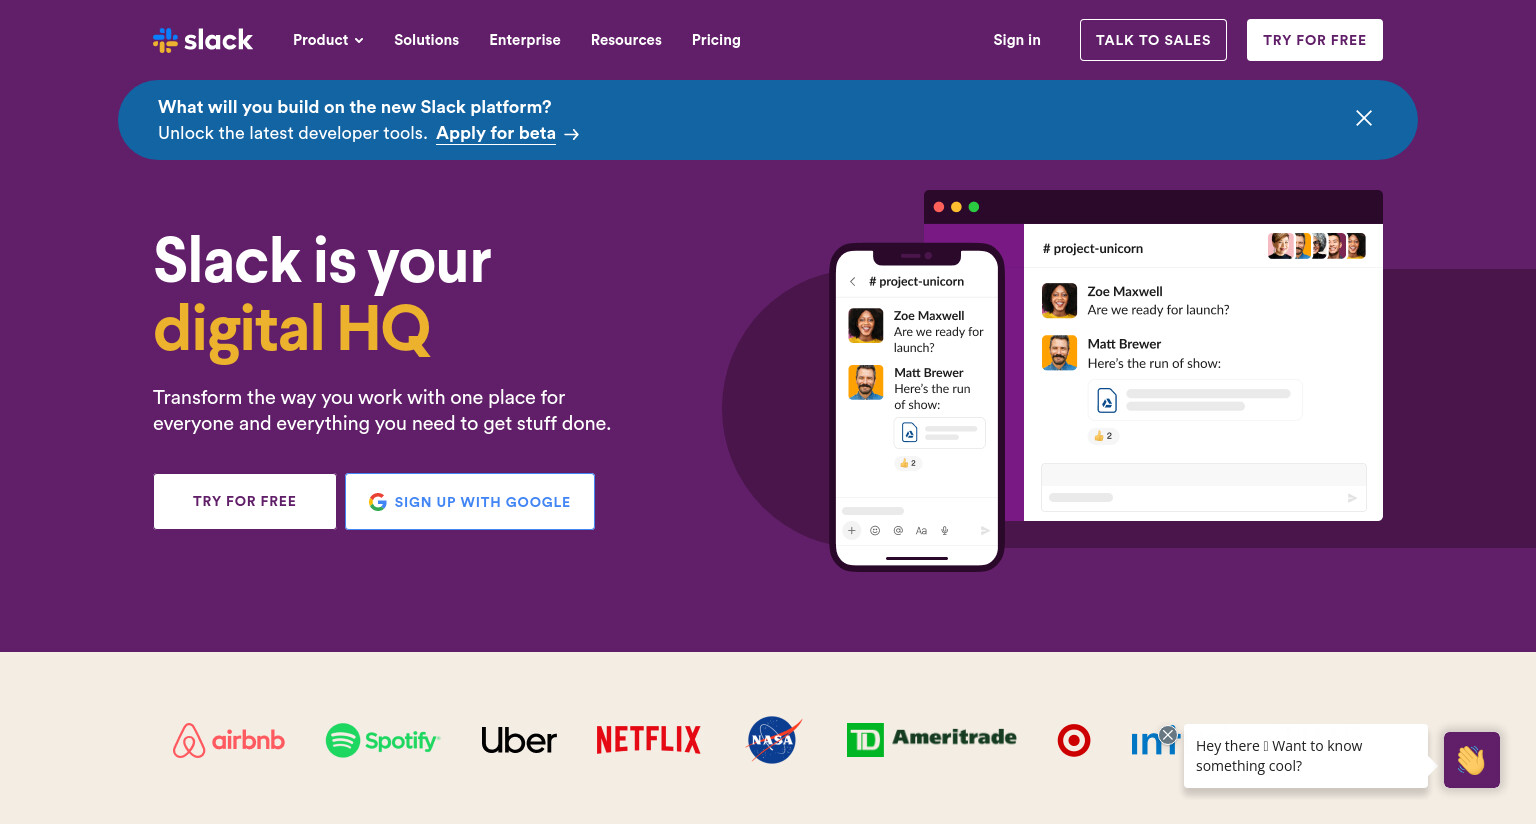
Task: Click the file attachment icon on phone
Action: (909, 432)
